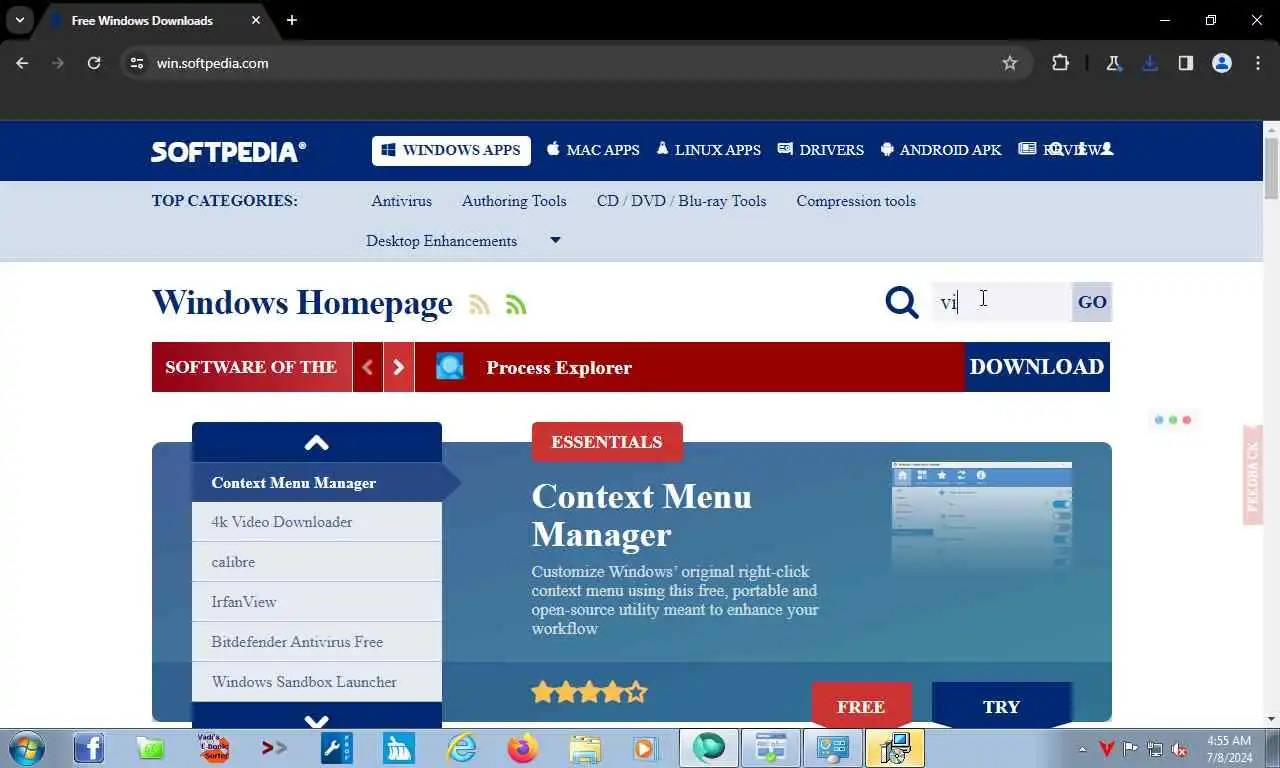Open the Chrome extensions puzzle icon
Image resolution: width=1280 pixels, height=768 pixels.
(x=1060, y=63)
